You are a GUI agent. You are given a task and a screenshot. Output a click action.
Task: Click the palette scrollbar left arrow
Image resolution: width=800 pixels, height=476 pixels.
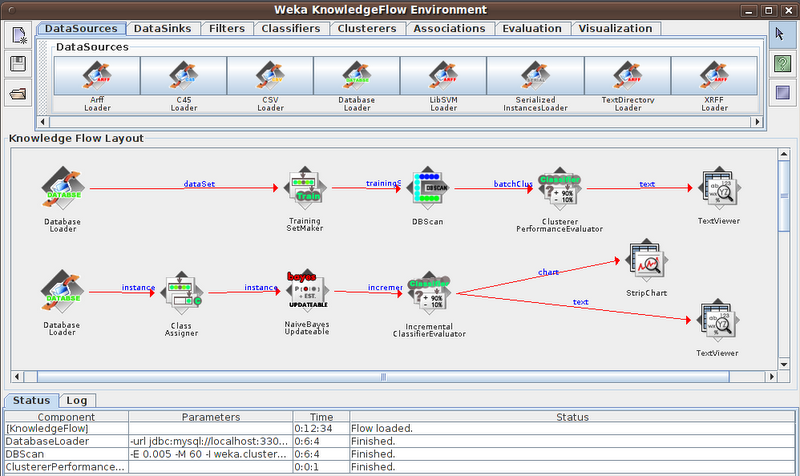point(43,122)
